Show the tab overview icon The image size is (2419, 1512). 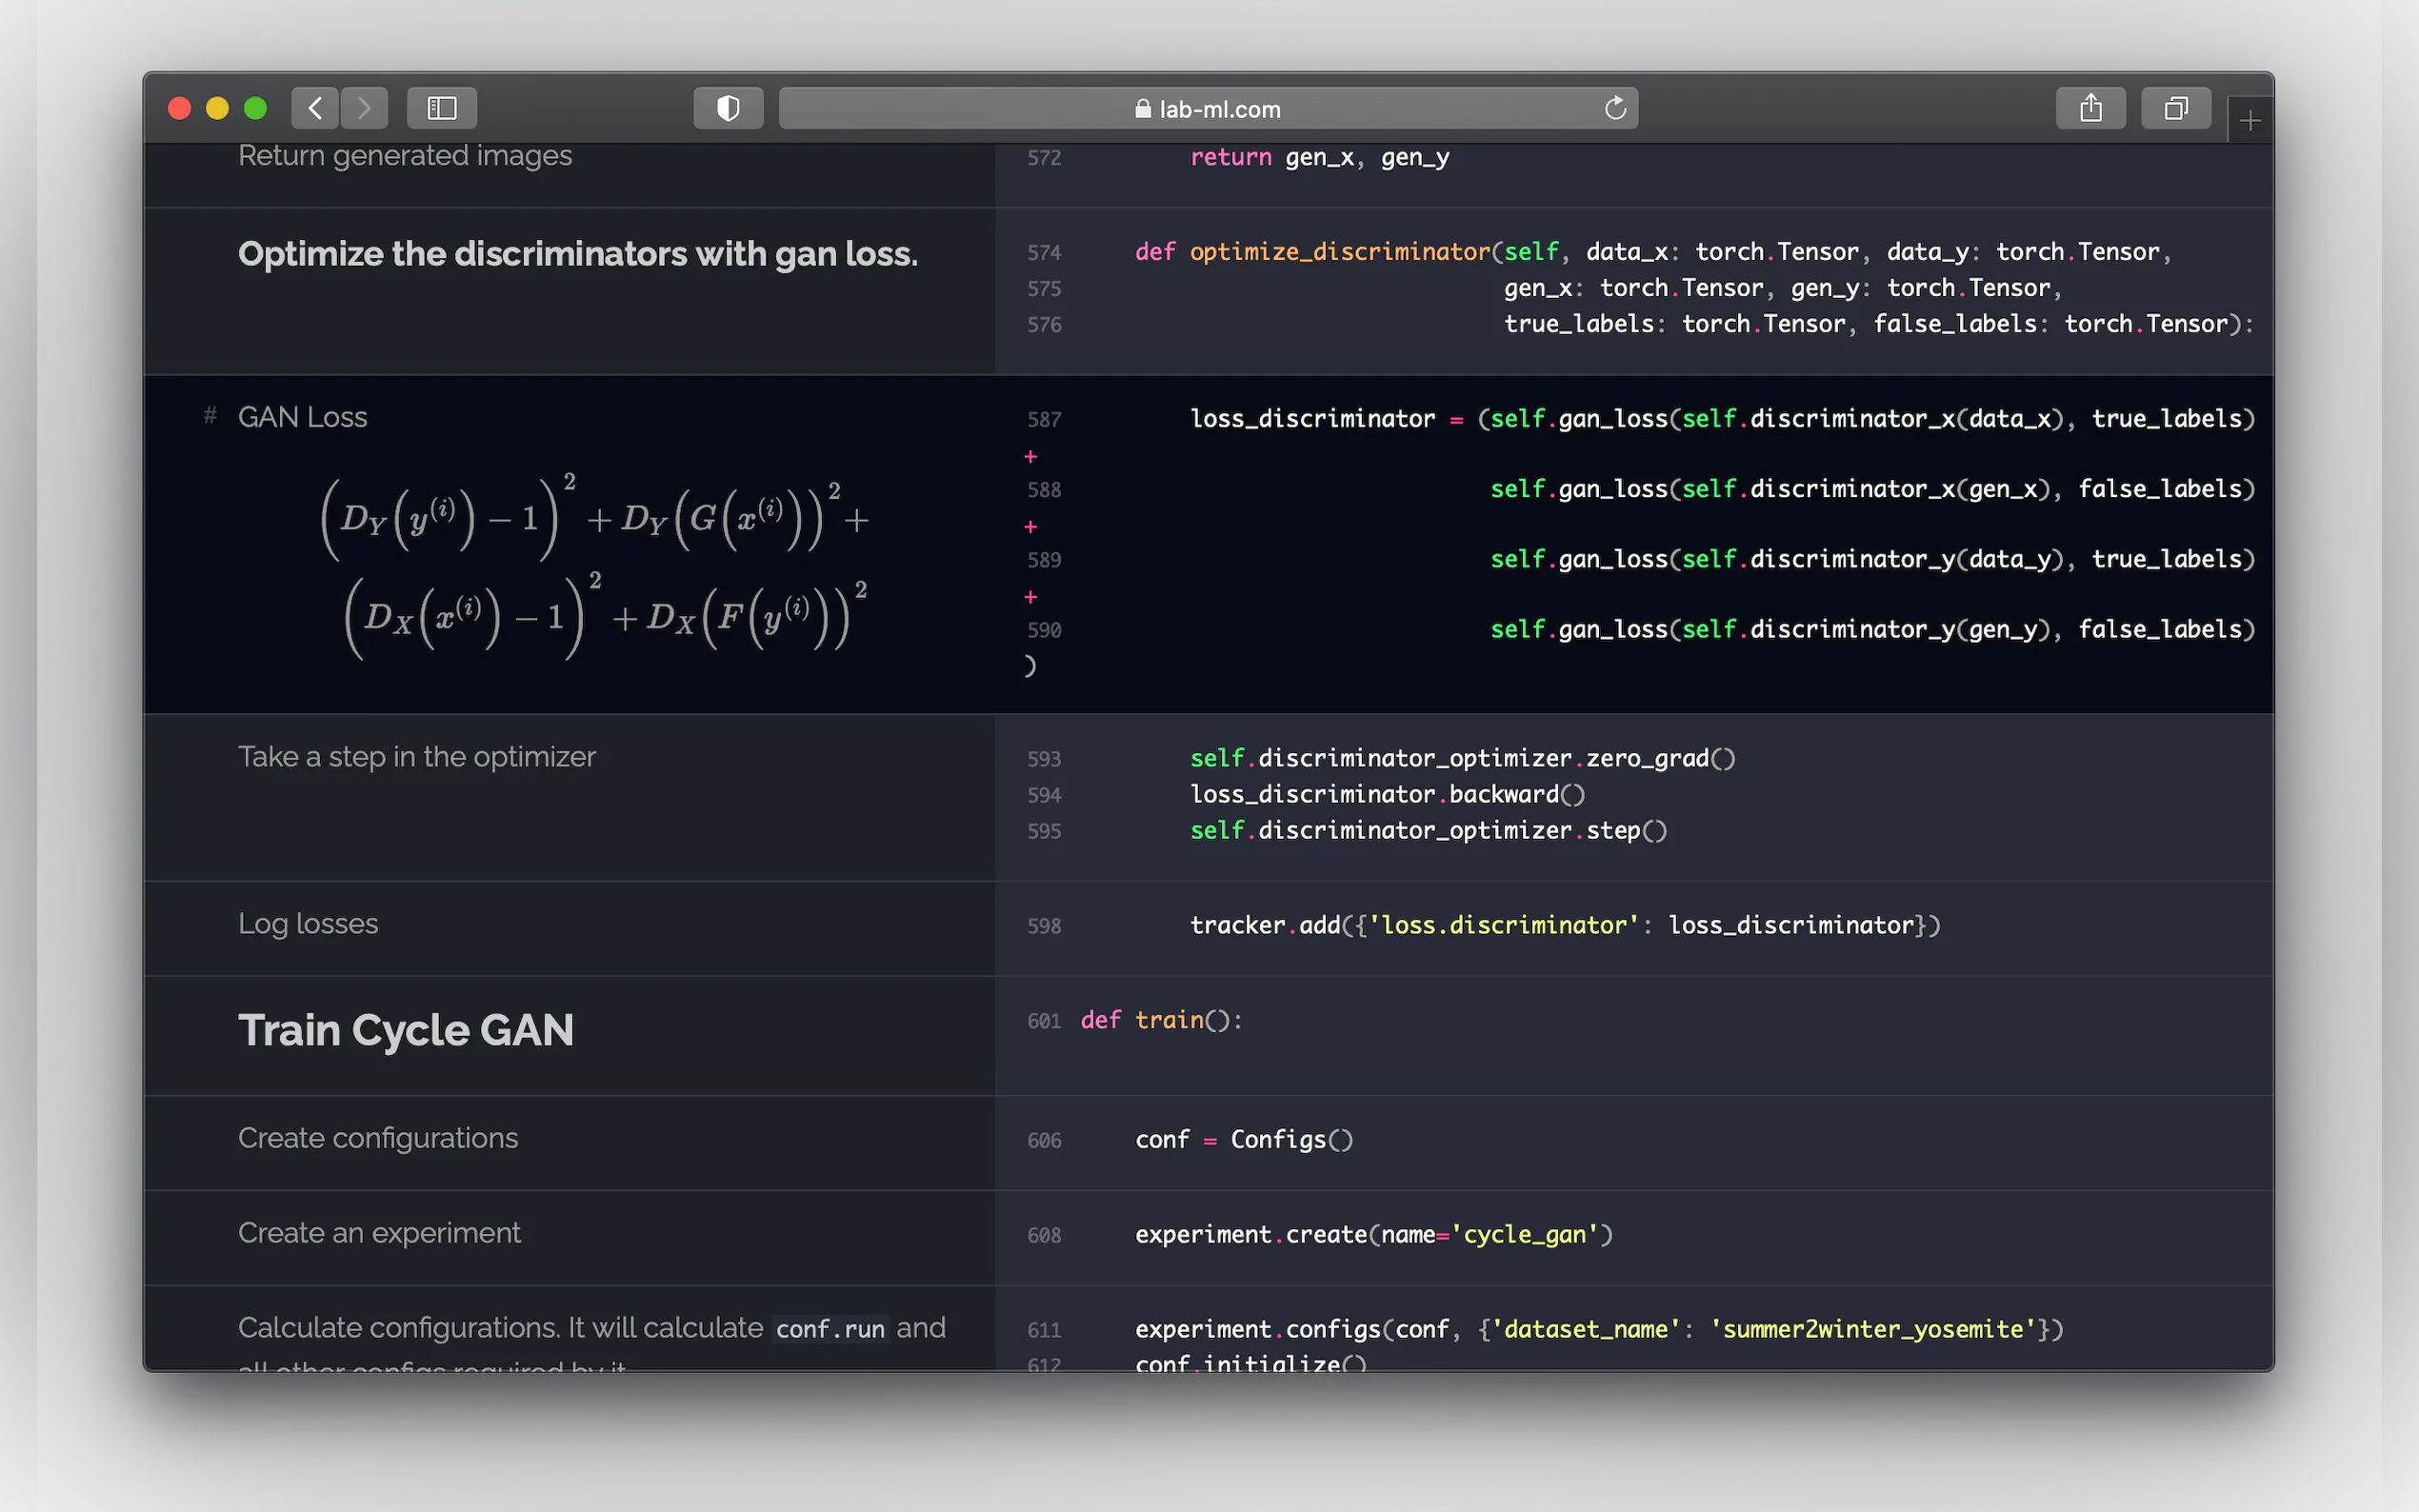(x=2175, y=108)
